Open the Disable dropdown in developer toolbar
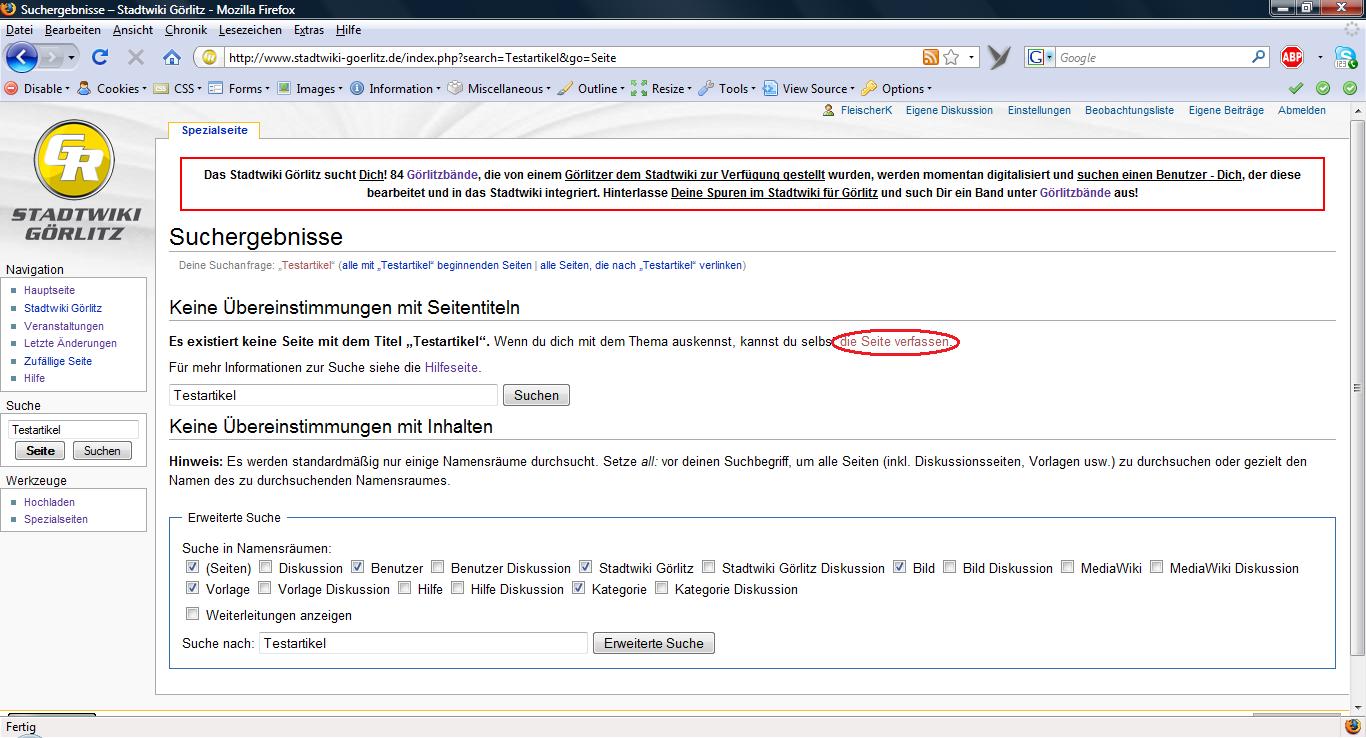 pos(38,88)
